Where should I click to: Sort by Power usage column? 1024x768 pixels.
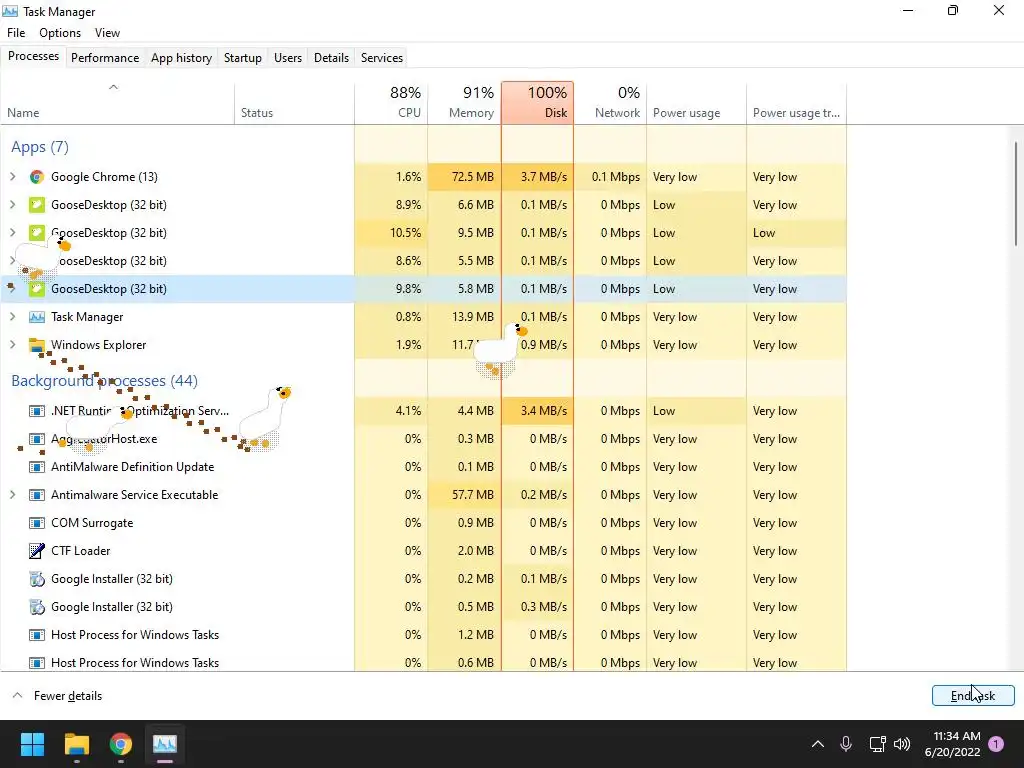pyautogui.click(x=697, y=104)
